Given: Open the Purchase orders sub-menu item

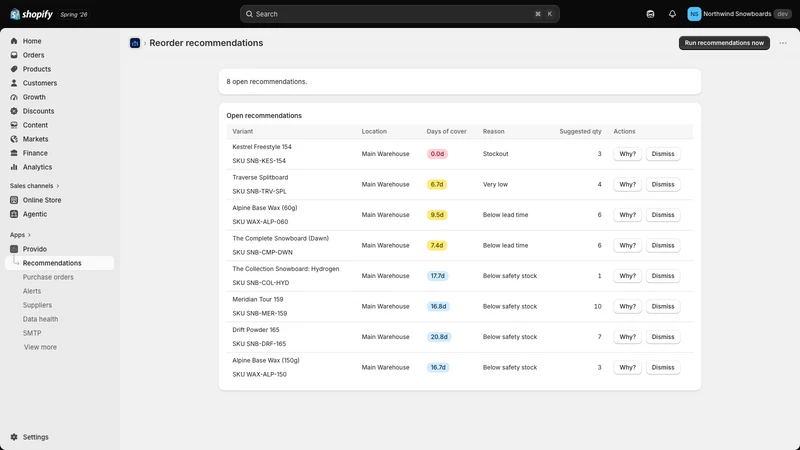Looking at the screenshot, I should [x=48, y=277].
